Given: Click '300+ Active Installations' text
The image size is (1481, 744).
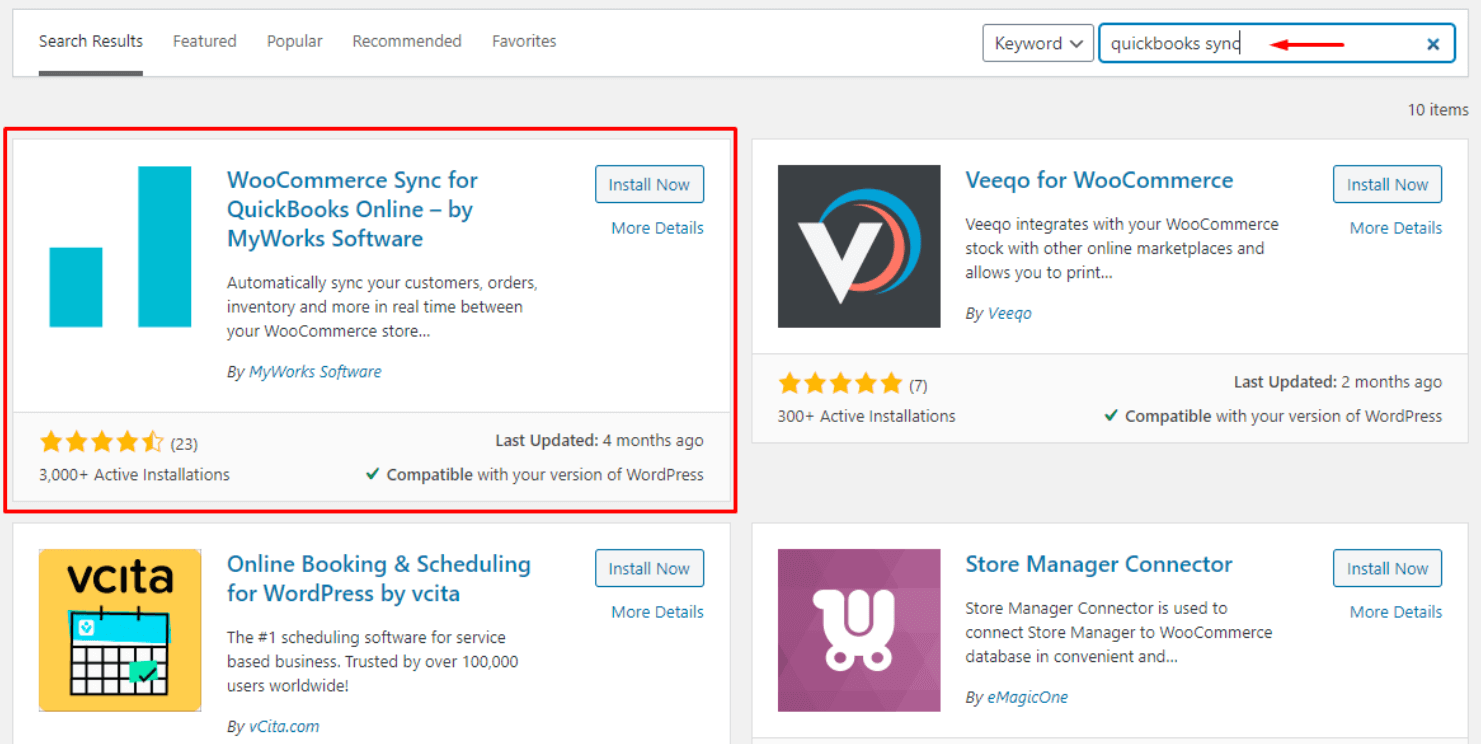Looking at the screenshot, I should click(x=866, y=416).
